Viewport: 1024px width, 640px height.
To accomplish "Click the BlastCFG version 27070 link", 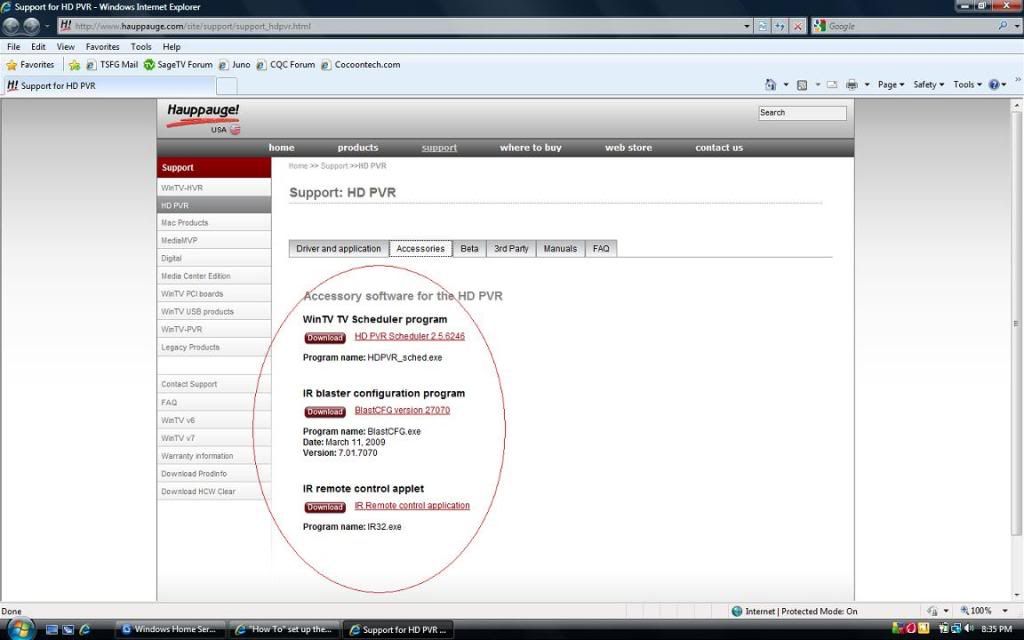I will [402, 410].
